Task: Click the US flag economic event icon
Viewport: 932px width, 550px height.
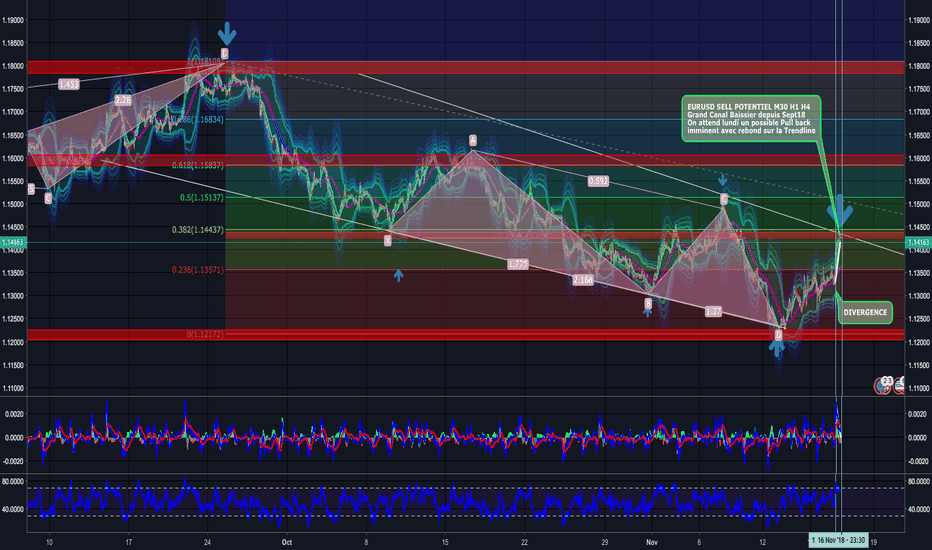Action: coord(899,385)
